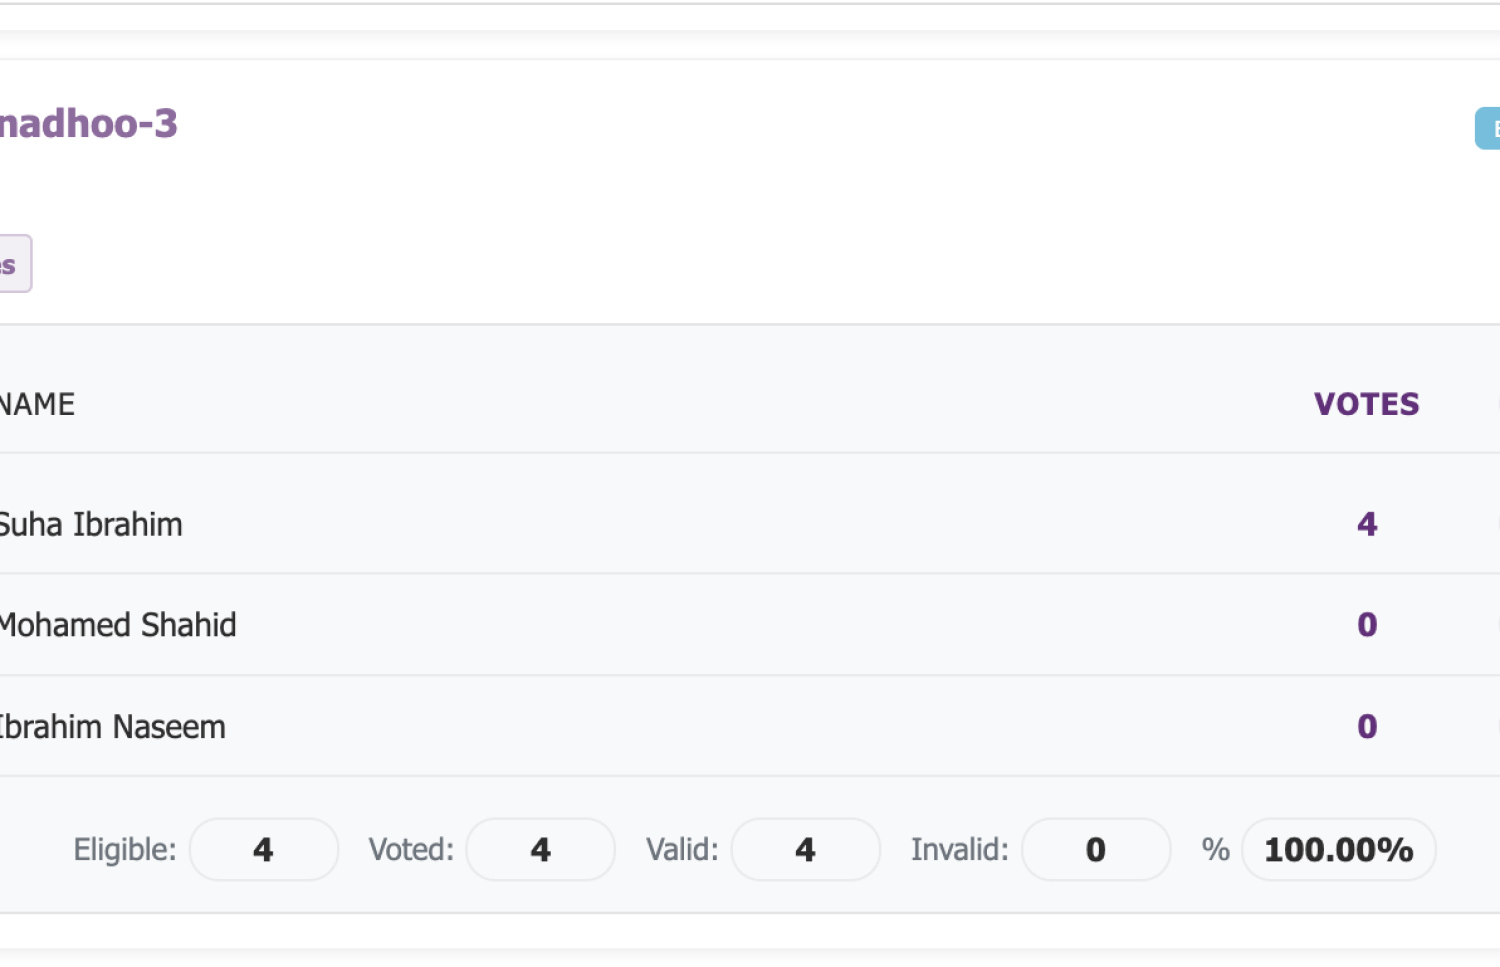Click the "Eligible:" label
1500x967 pixels.
click(125, 850)
